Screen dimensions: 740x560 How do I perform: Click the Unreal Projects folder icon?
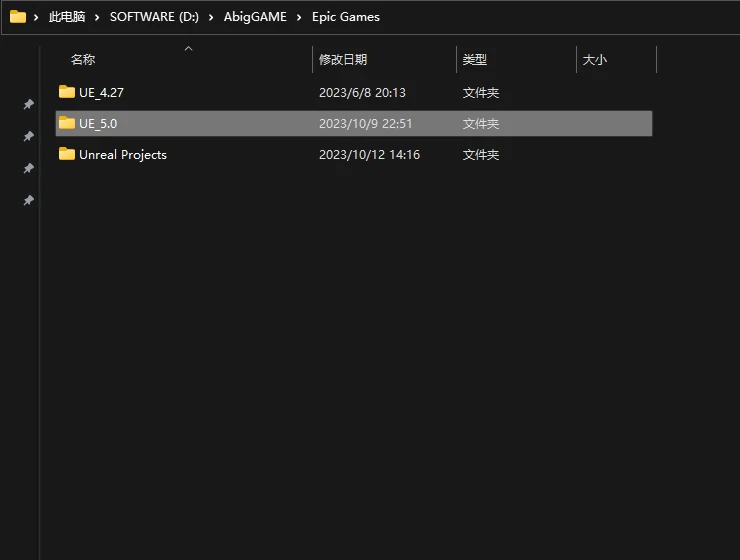(67, 154)
